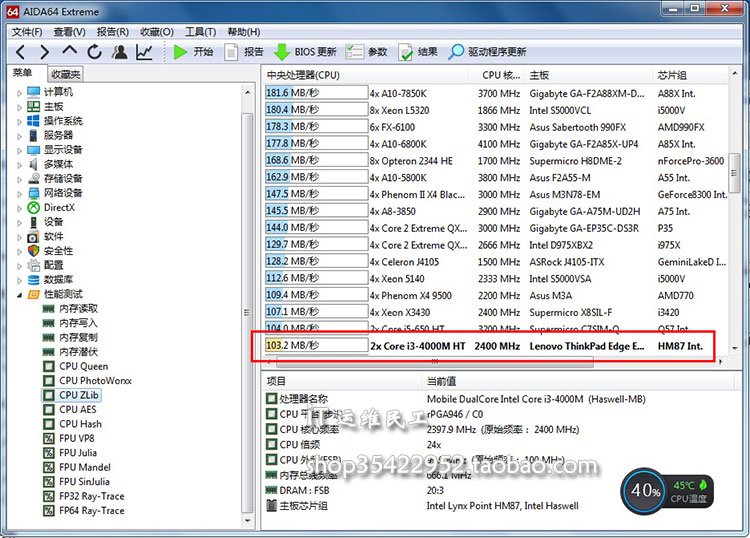
Task: Expand the 计算机 tree node
Action: pos(19,92)
